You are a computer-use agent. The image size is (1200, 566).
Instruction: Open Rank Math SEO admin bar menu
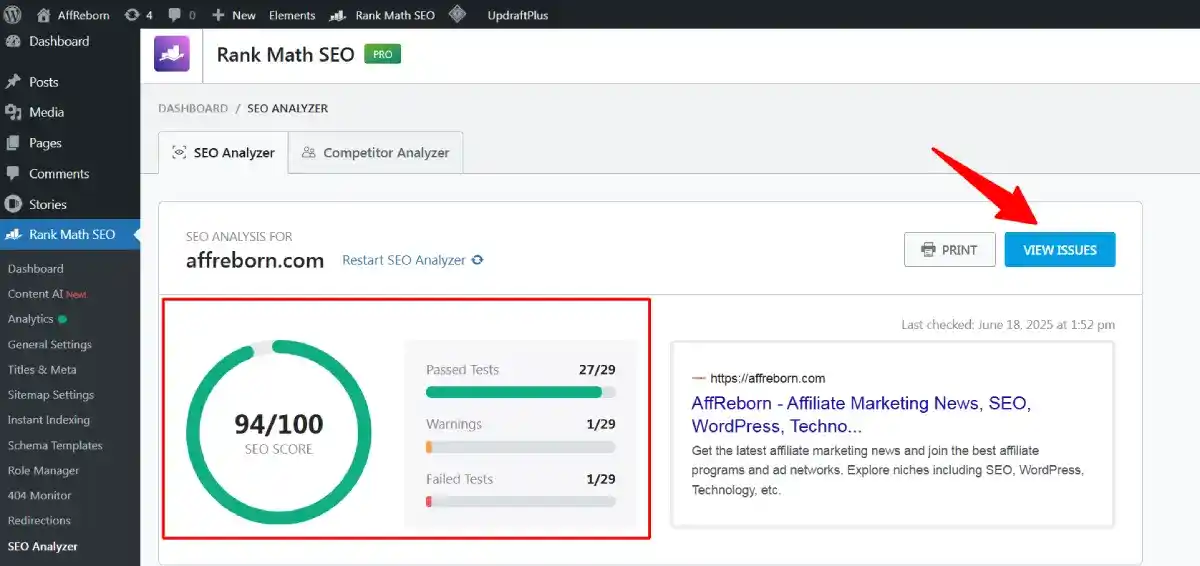coord(382,15)
